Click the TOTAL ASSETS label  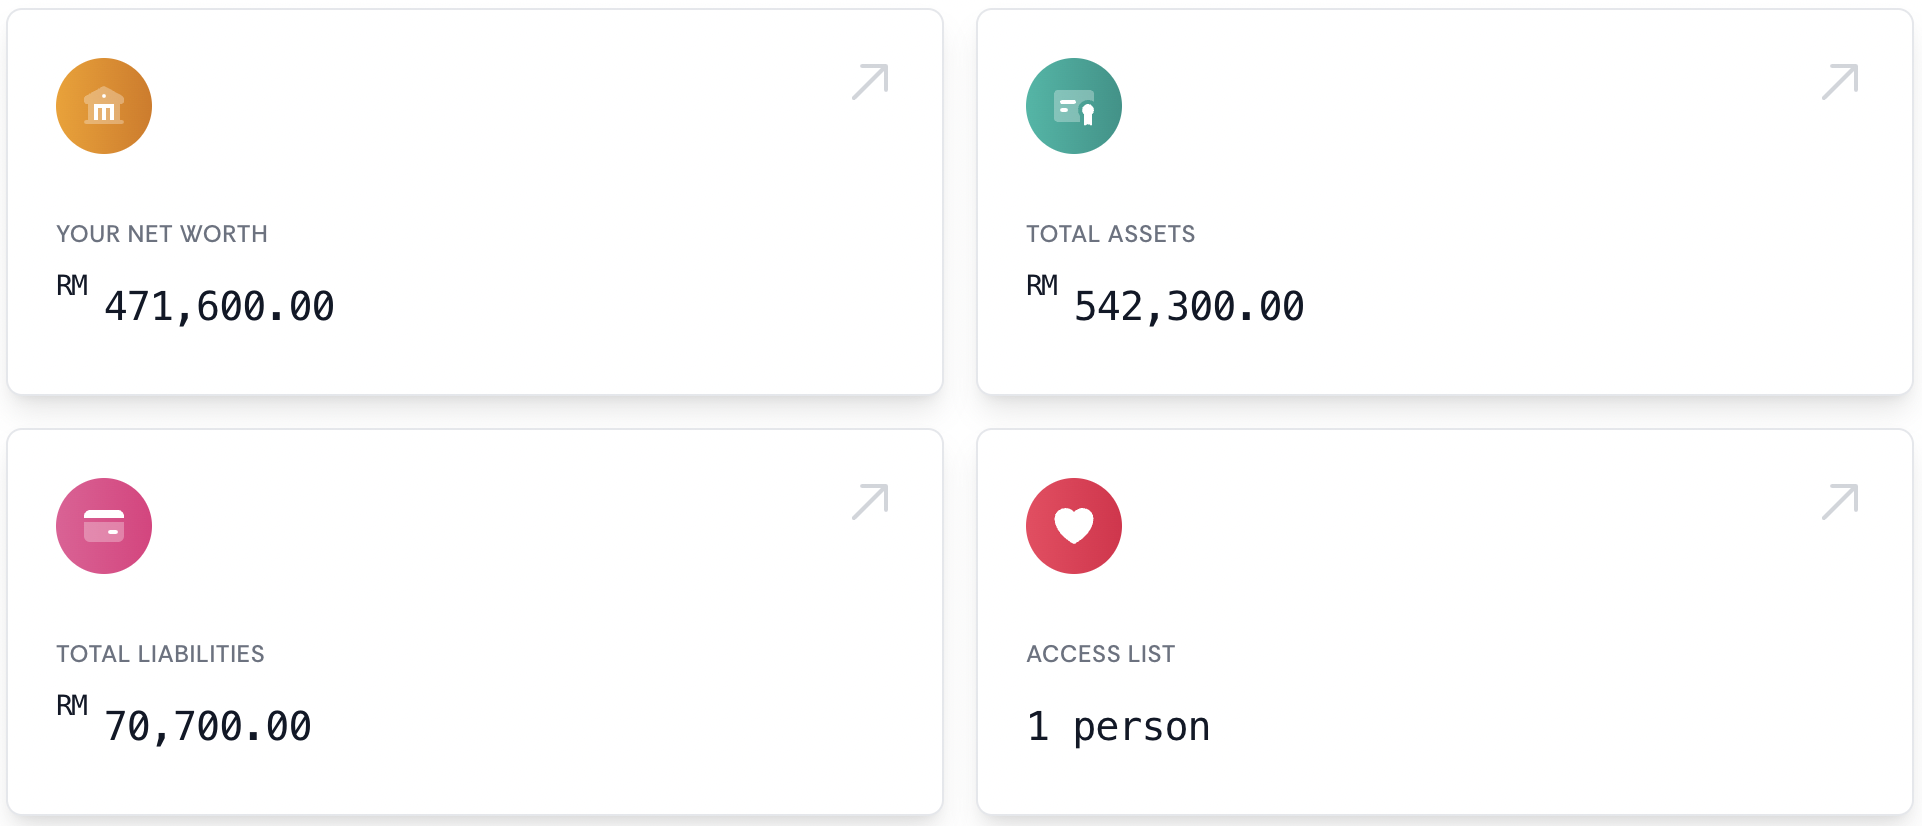pos(1110,234)
